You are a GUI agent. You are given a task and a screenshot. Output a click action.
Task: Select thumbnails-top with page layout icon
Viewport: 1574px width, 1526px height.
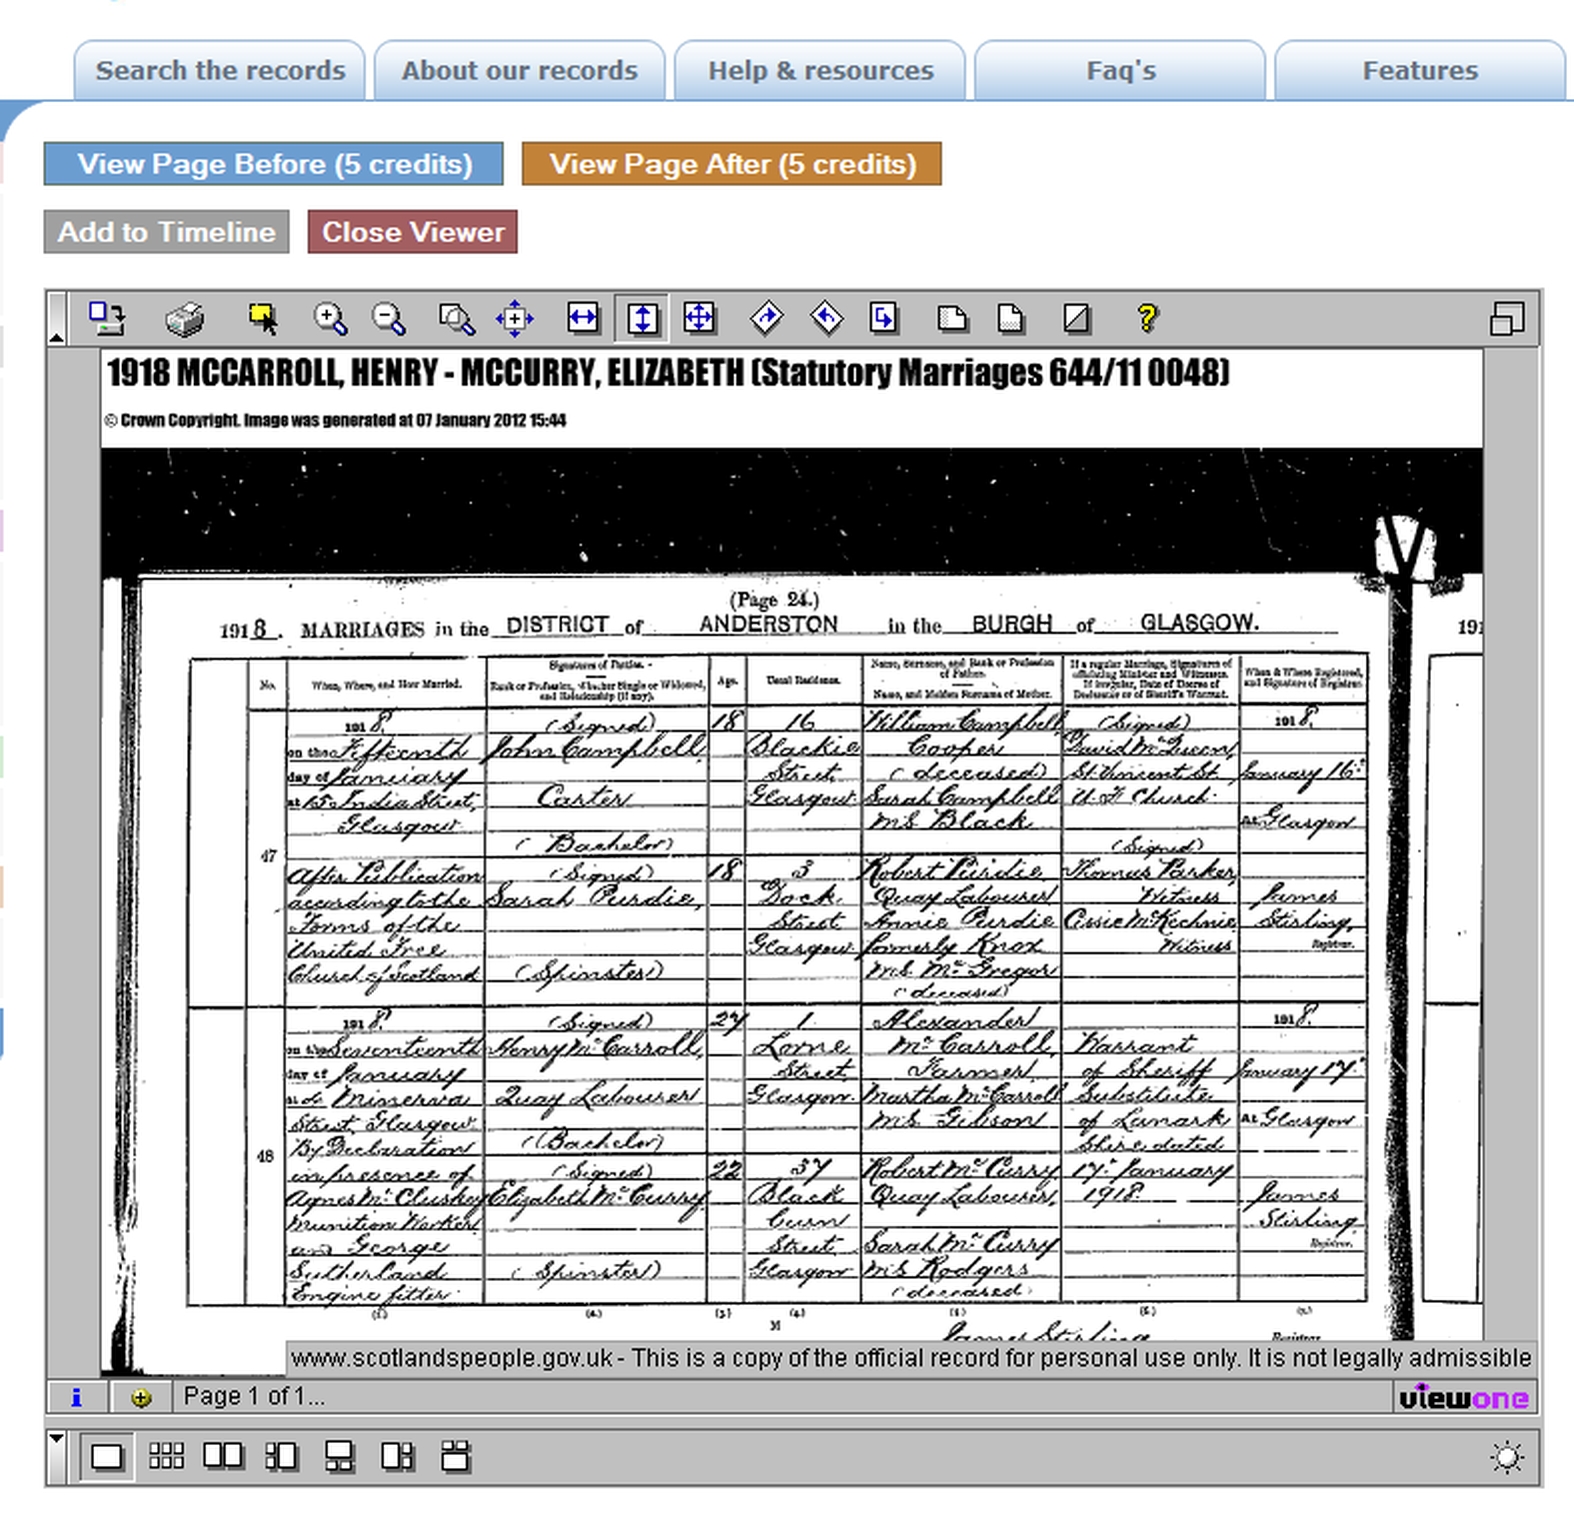pyautogui.click(x=455, y=1457)
